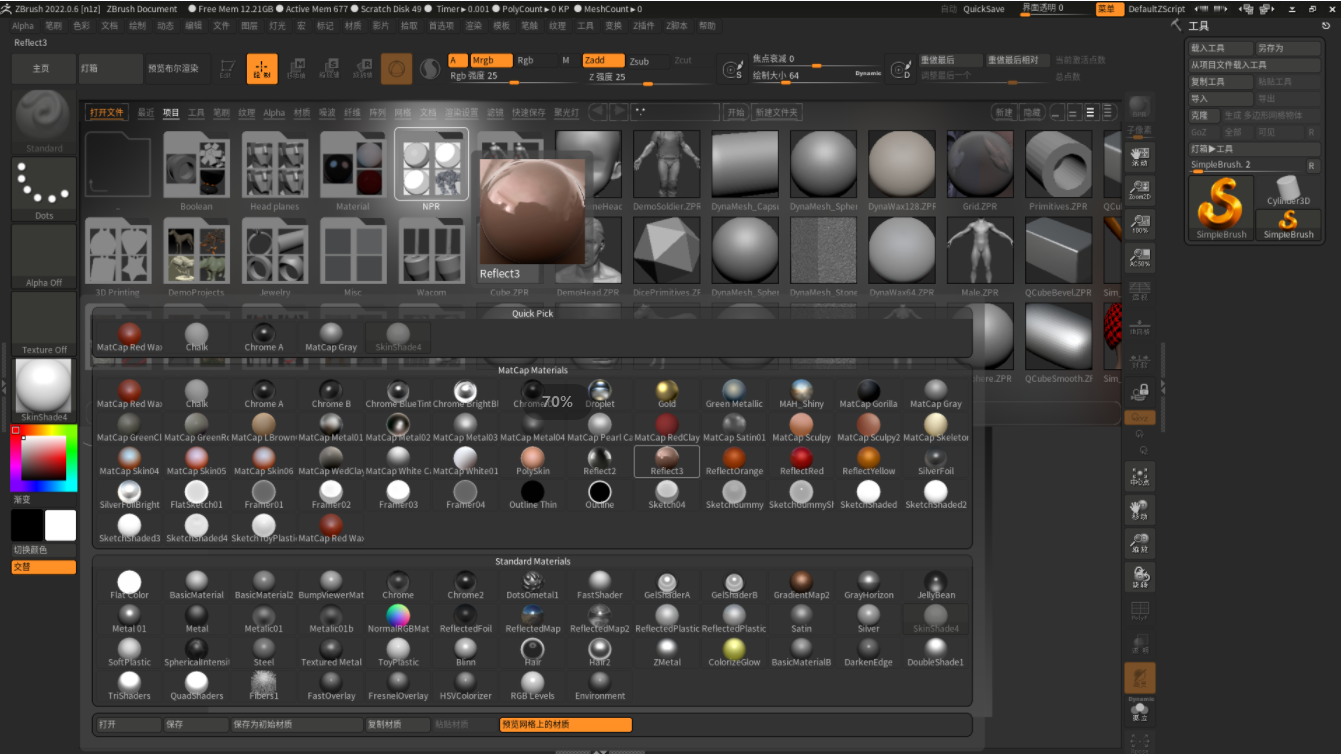Click the 另存为 button in the tool panel

[1287, 48]
